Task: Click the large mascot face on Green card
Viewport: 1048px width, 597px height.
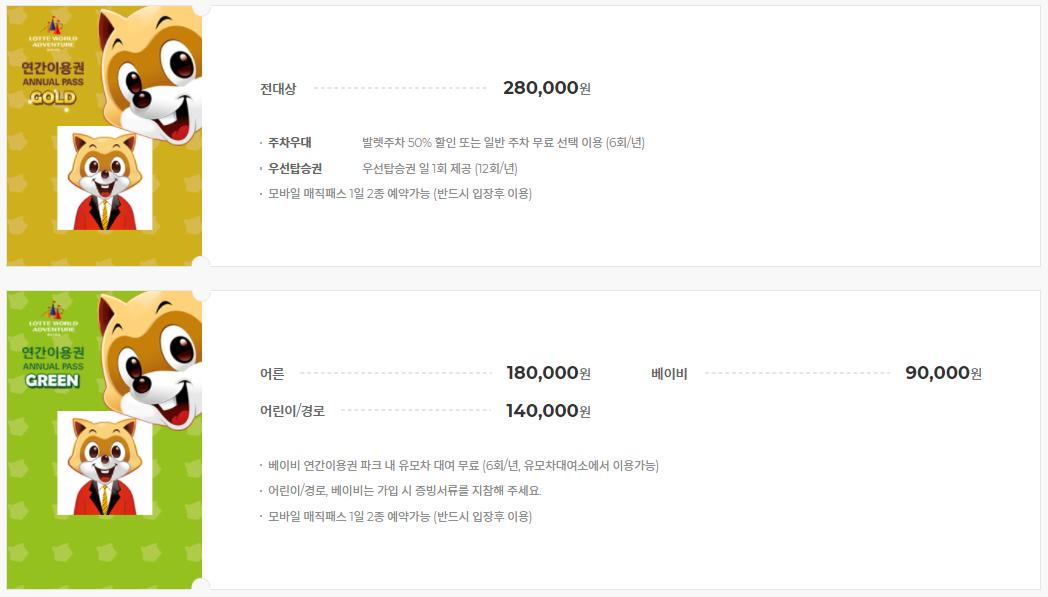Action: [x=150, y=360]
